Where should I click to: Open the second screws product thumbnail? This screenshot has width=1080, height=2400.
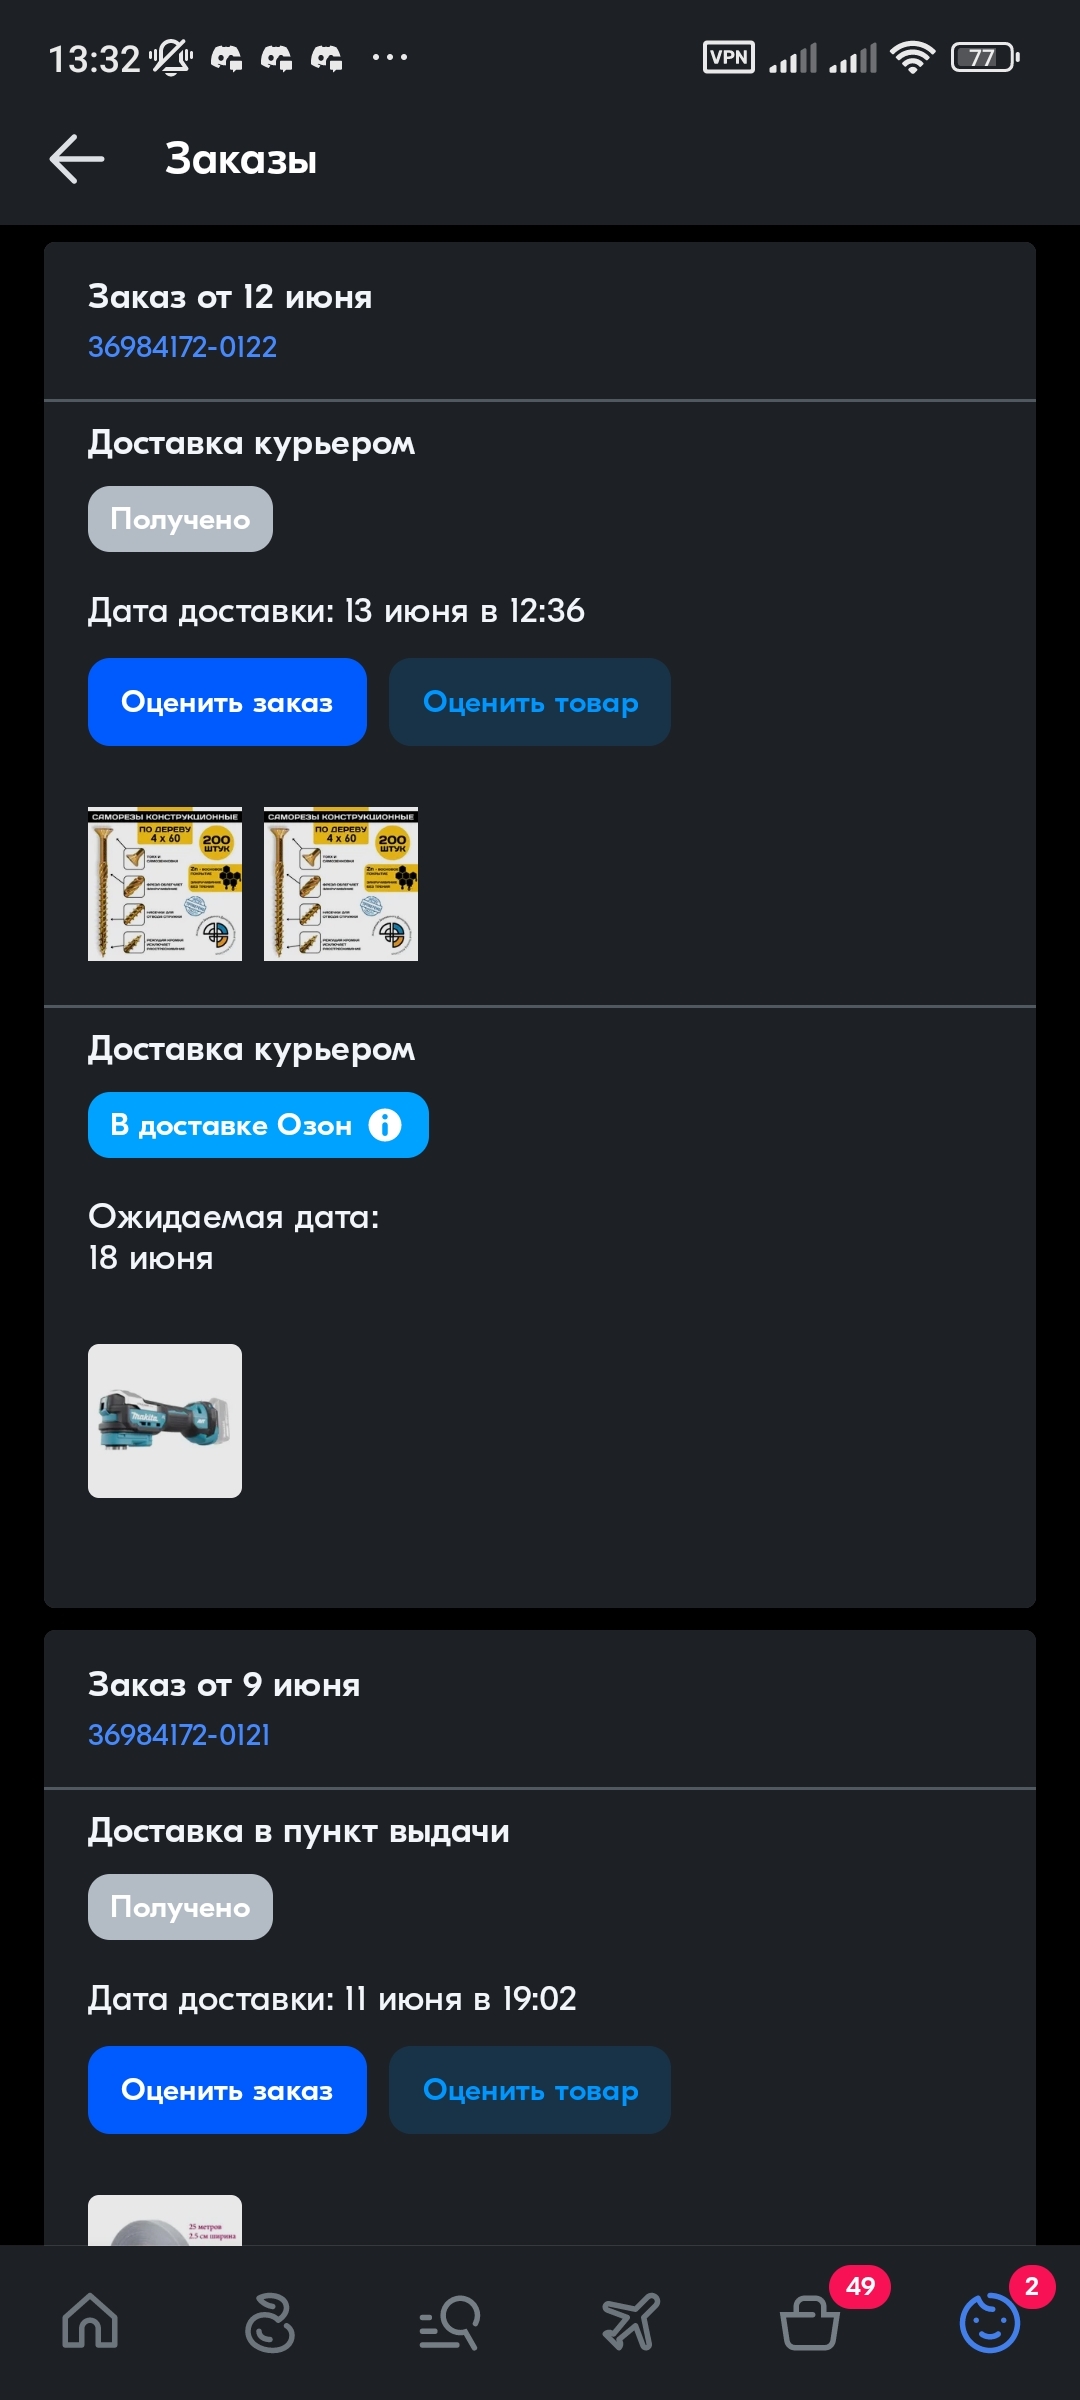pyautogui.click(x=341, y=884)
